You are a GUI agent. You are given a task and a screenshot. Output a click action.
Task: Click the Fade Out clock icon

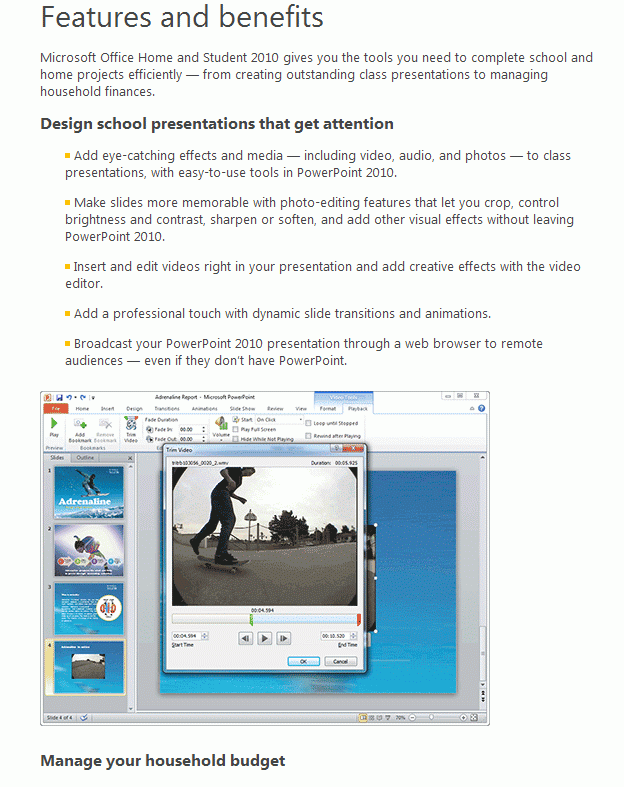coord(150,439)
